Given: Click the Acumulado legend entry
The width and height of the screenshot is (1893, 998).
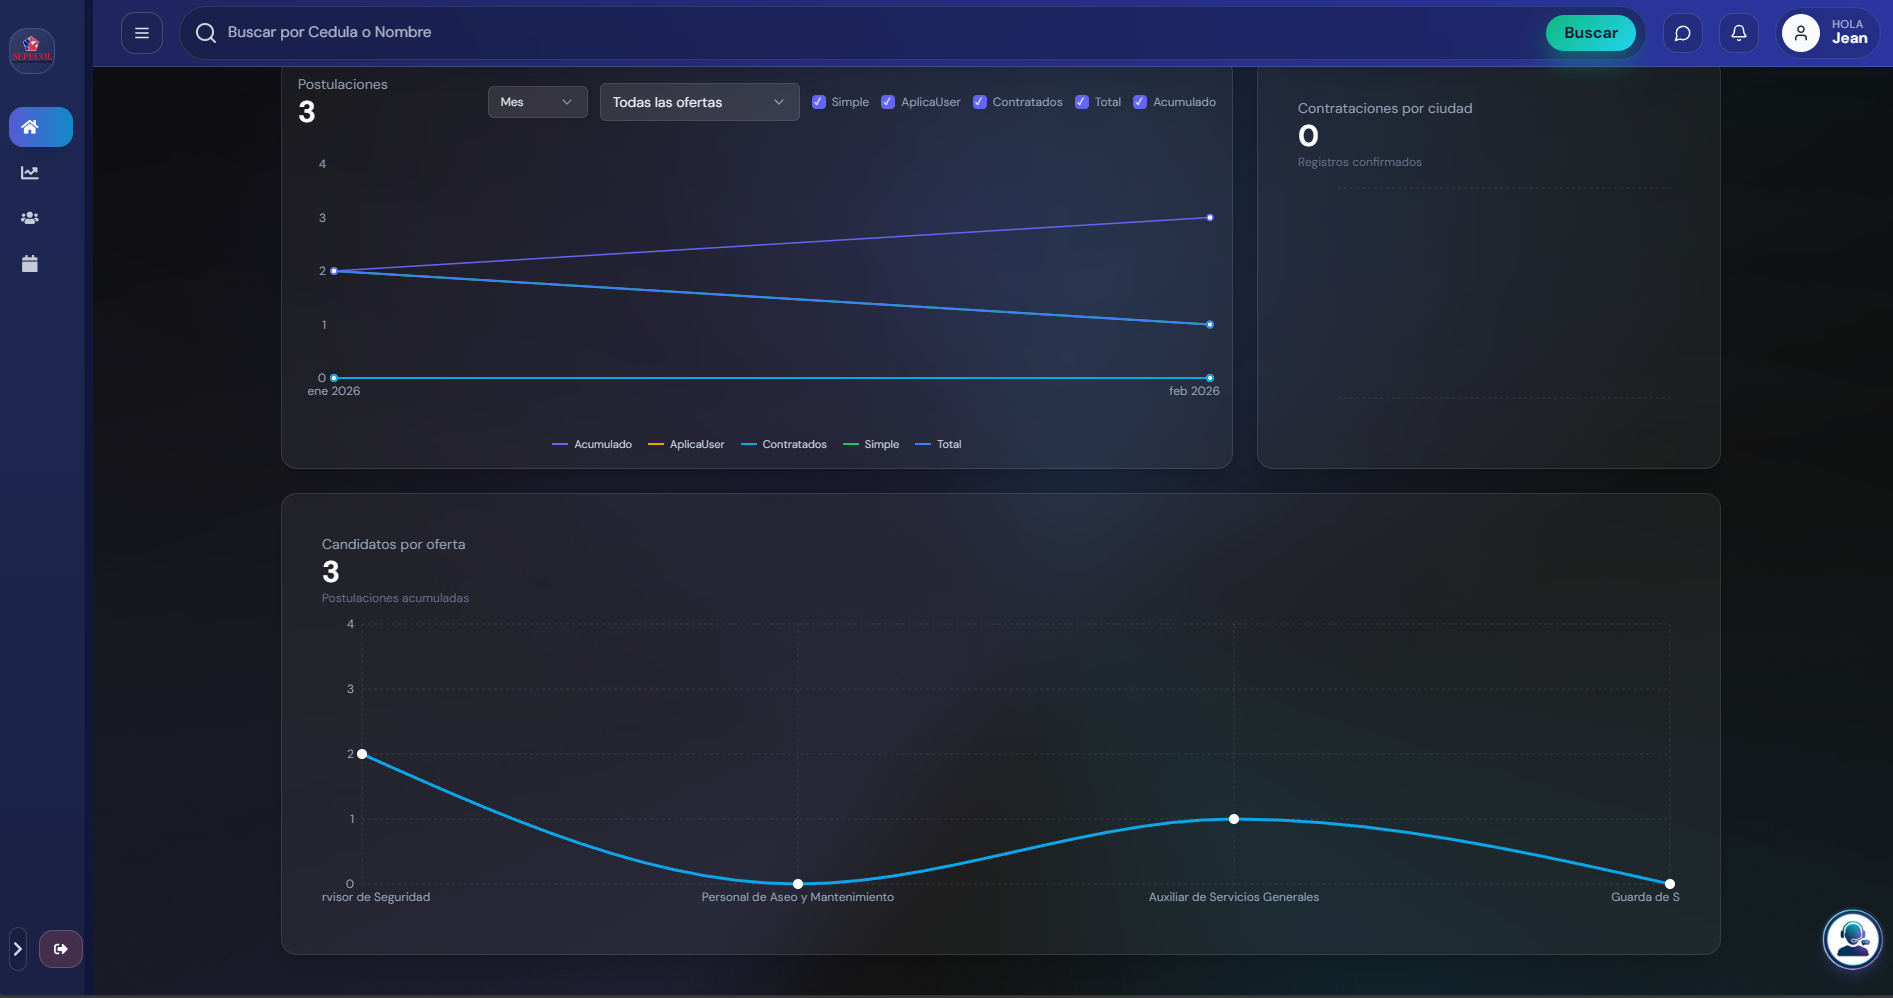Looking at the screenshot, I should 592,444.
